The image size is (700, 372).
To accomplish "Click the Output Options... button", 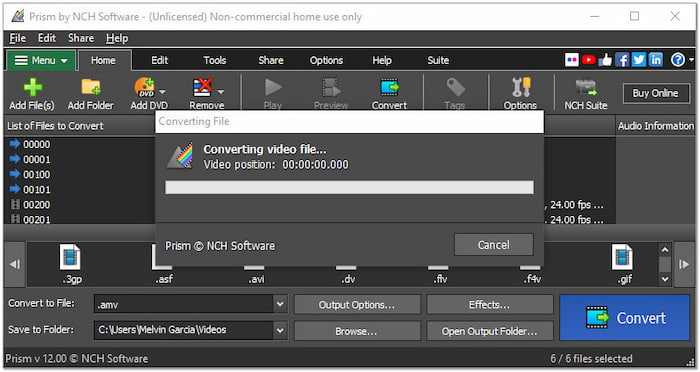I will (x=357, y=305).
